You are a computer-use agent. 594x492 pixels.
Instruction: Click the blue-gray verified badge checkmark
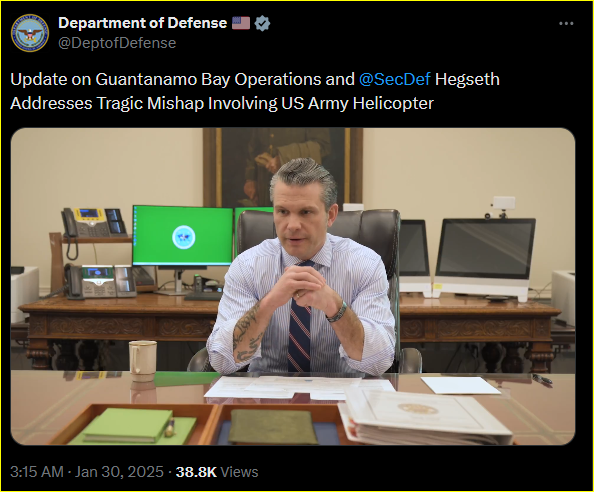[x=262, y=23]
